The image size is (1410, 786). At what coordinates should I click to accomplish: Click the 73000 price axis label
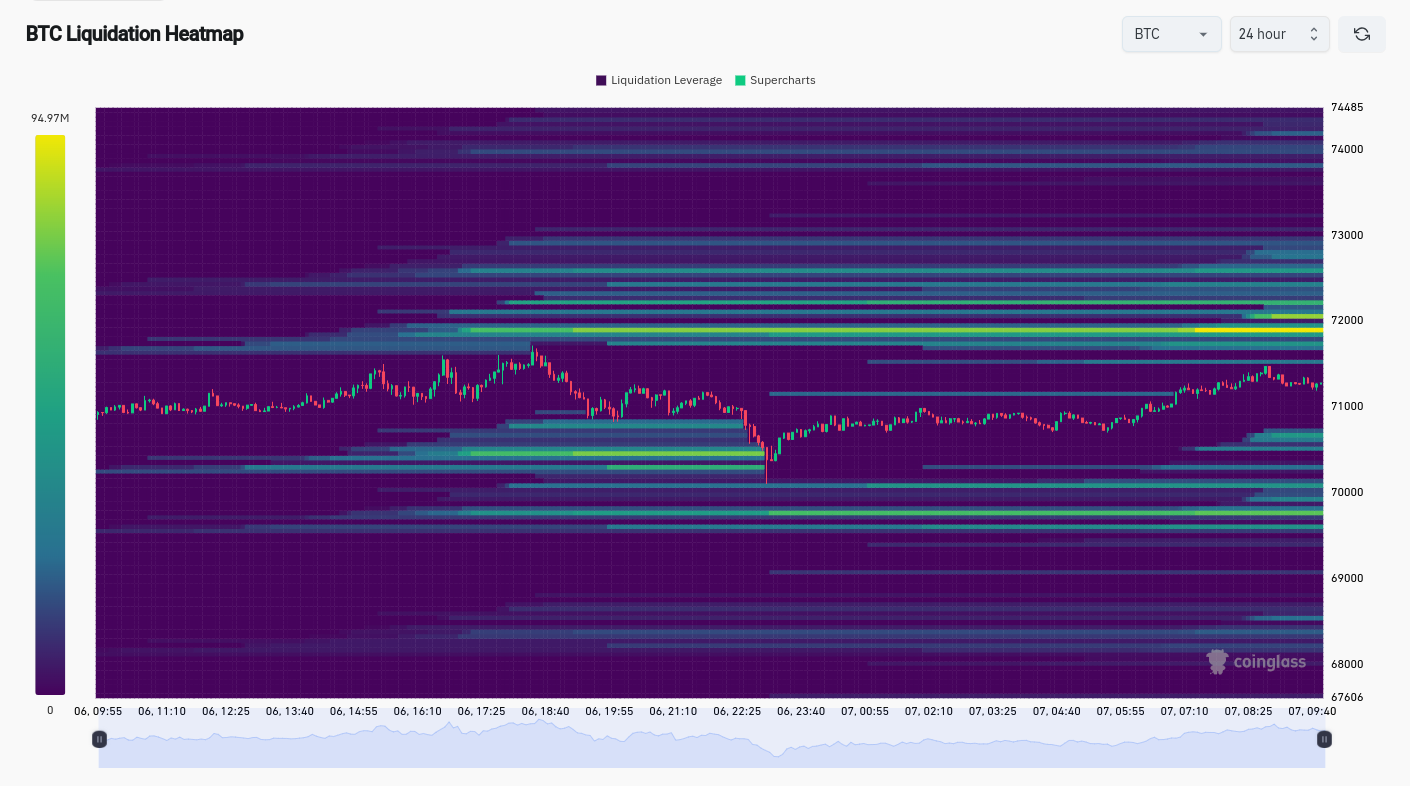click(1347, 235)
